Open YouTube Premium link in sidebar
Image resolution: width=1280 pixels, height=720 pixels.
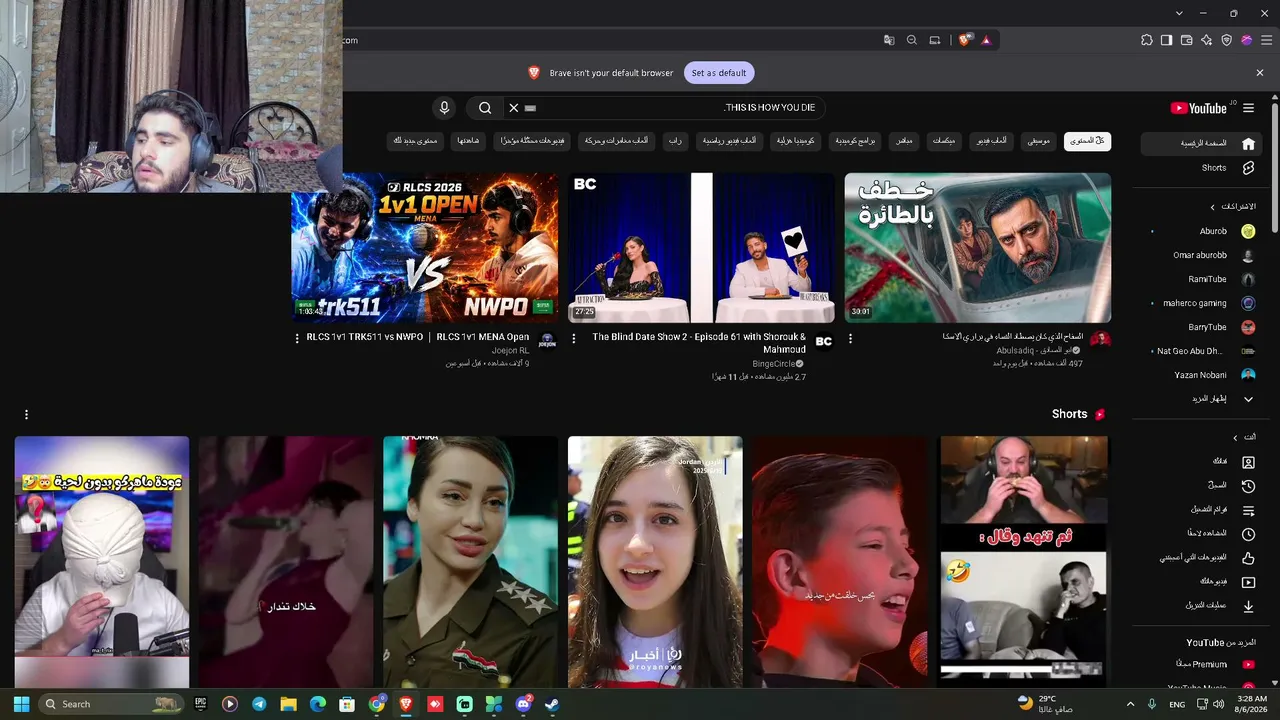coord(1202,664)
